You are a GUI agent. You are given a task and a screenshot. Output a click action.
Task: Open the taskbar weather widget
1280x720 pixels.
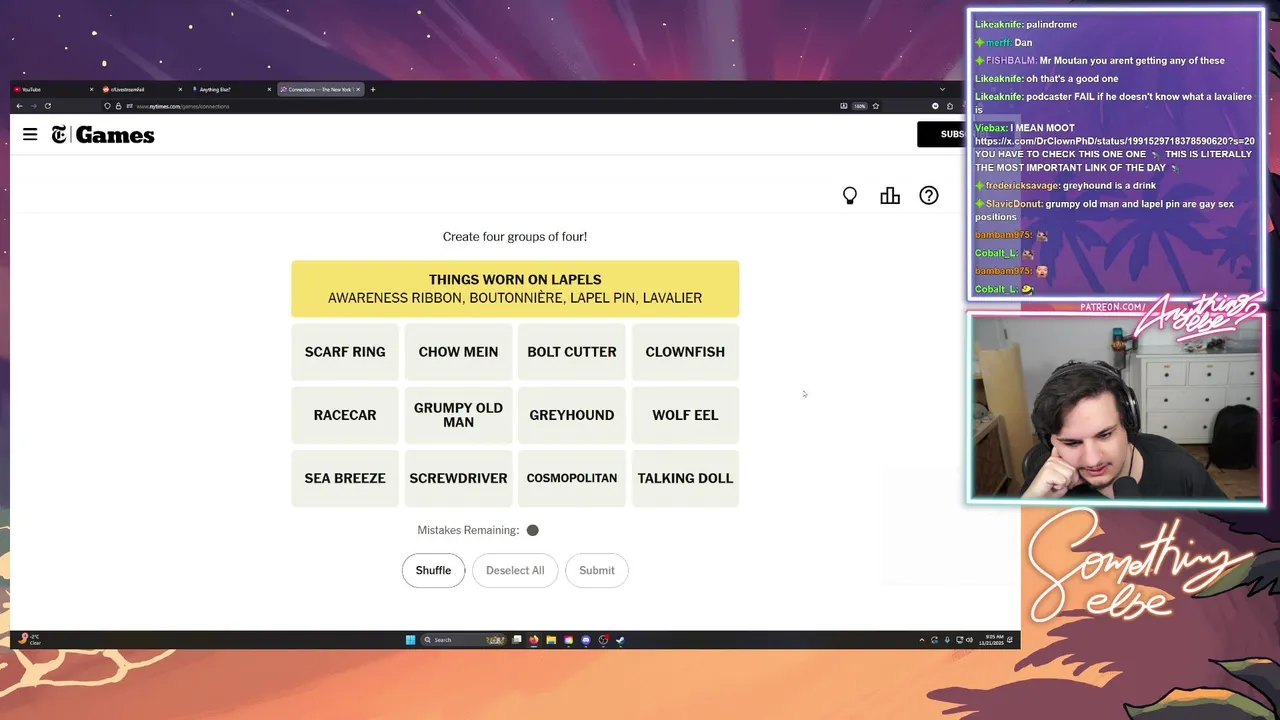pyautogui.click(x=30, y=640)
